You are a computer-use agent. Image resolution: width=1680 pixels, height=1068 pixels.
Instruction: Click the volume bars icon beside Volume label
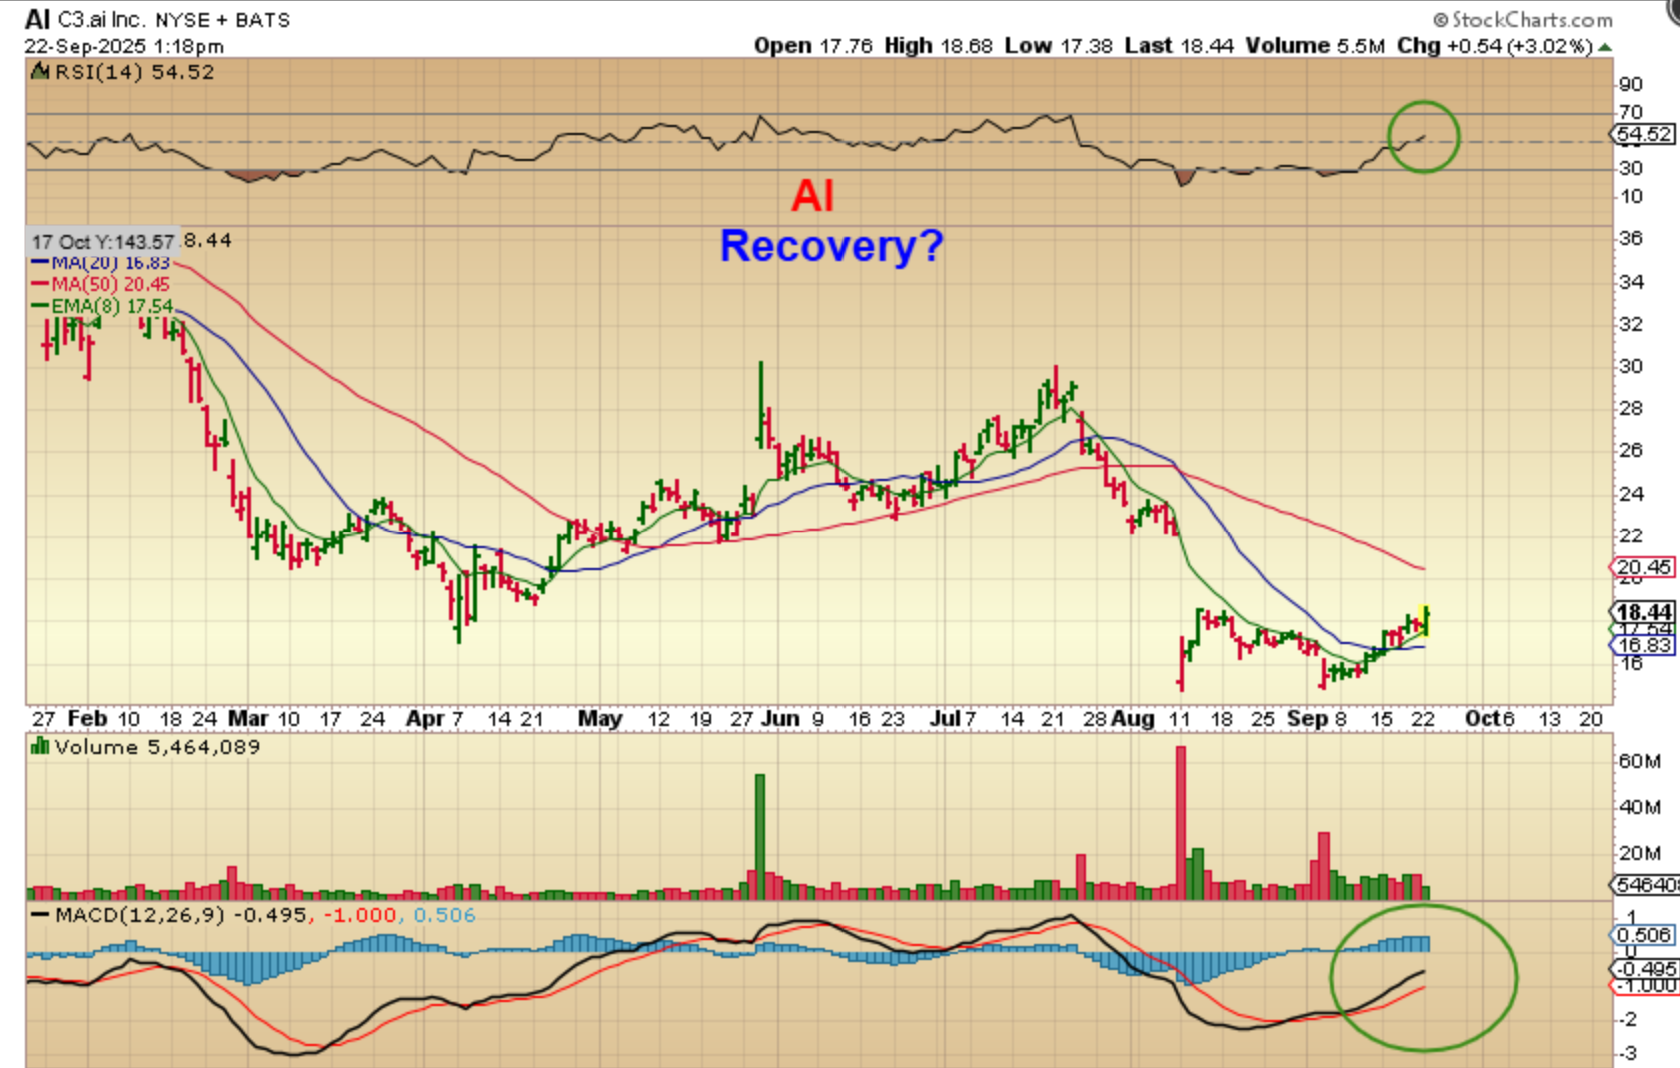pyautogui.click(x=41, y=746)
